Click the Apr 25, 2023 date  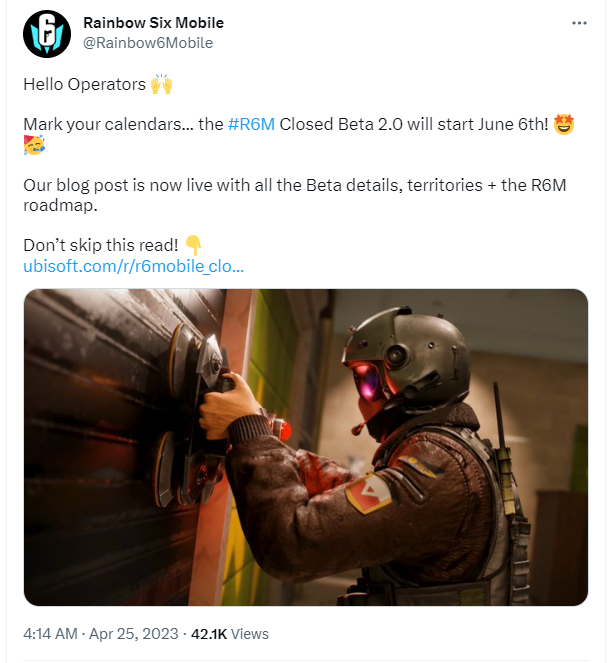(x=134, y=634)
